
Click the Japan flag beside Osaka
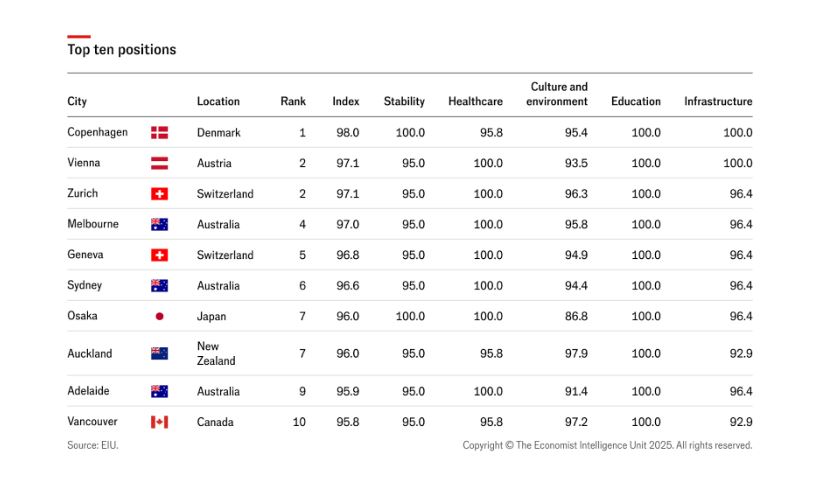[159, 316]
